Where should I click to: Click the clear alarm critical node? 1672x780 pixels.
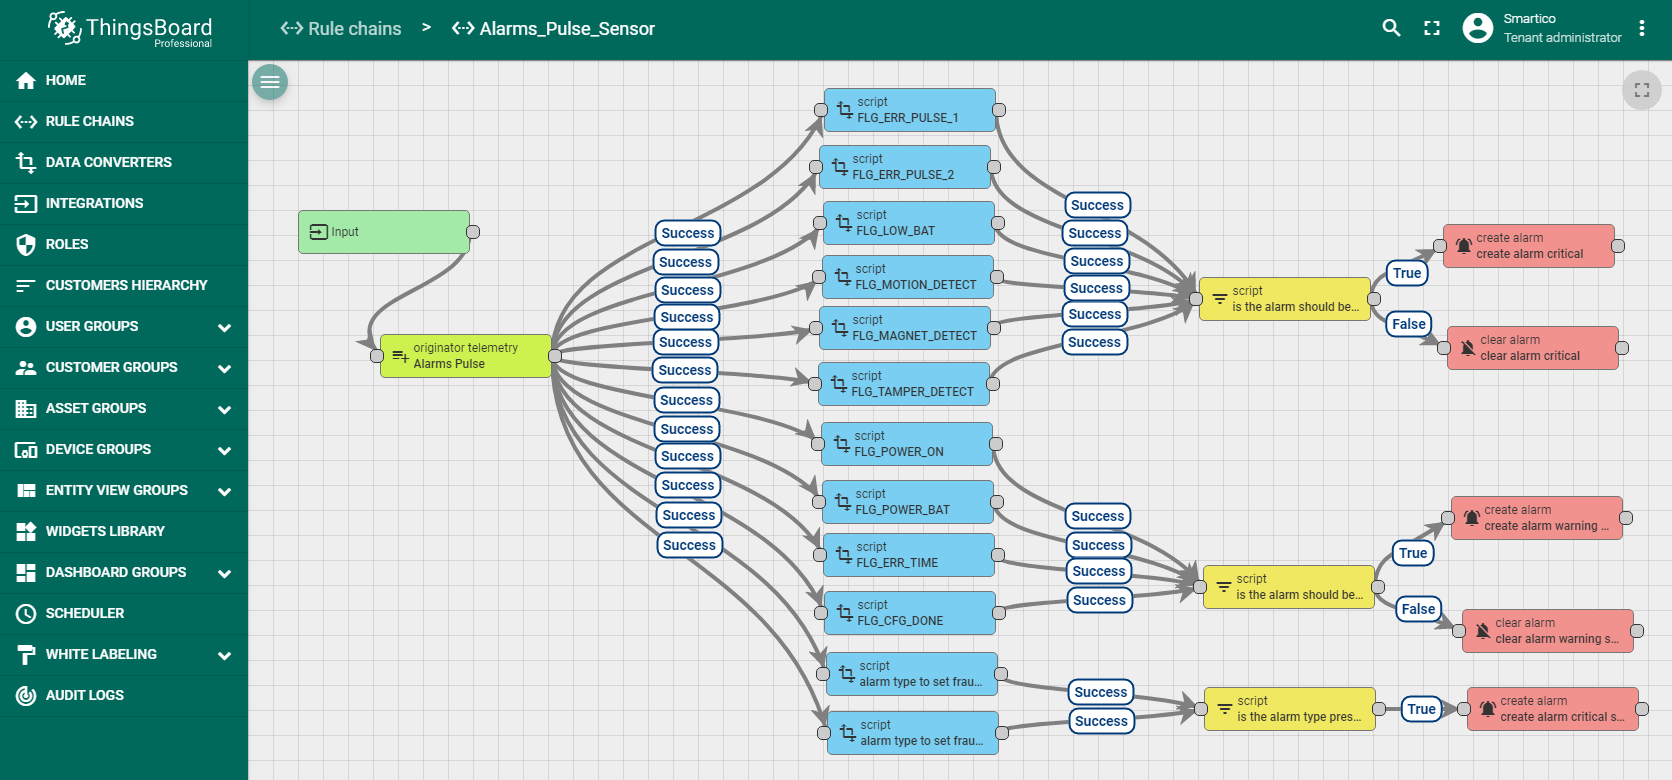point(1532,348)
